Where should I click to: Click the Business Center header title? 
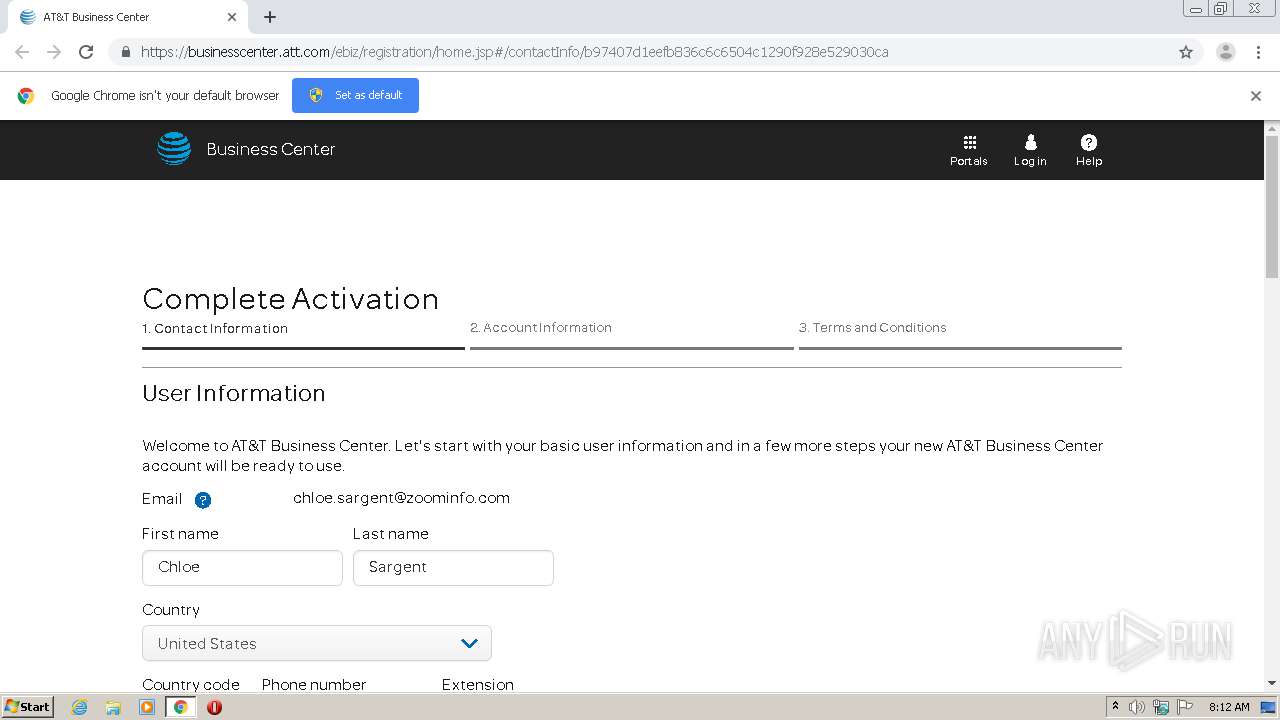tap(271, 149)
